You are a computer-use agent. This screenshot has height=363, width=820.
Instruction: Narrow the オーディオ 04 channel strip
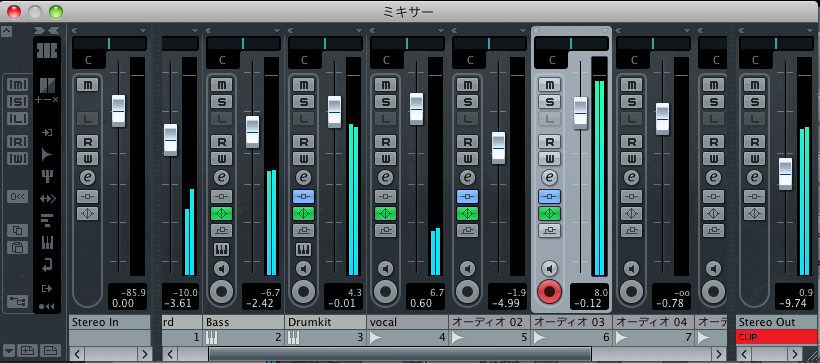click(618, 30)
